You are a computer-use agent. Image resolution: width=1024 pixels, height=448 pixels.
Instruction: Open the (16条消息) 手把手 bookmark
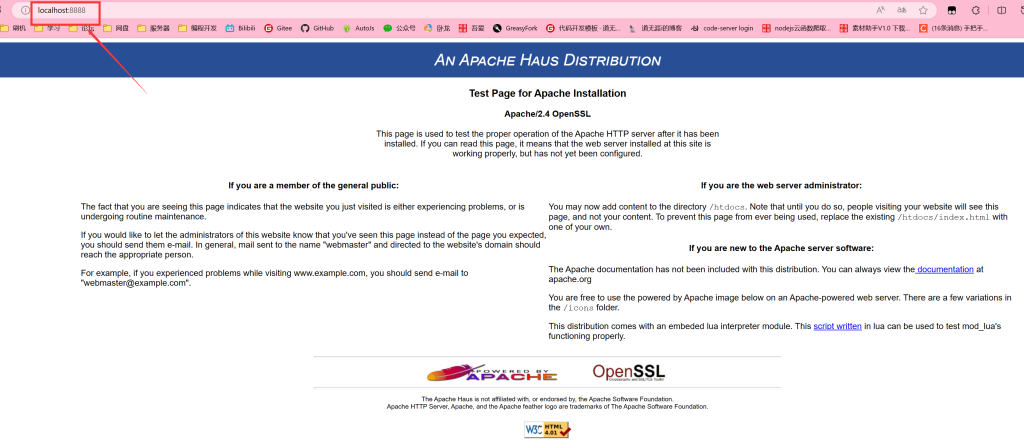click(x=953, y=29)
